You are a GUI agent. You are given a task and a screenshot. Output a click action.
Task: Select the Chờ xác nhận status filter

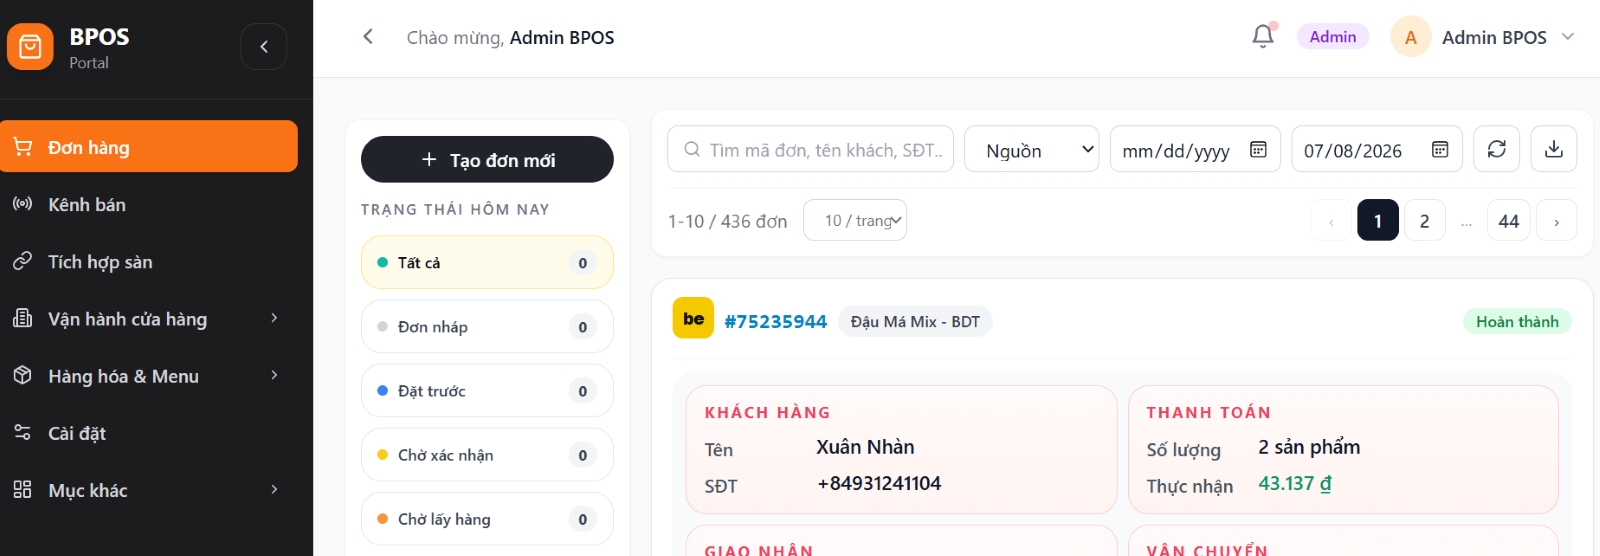tap(487, 455)
